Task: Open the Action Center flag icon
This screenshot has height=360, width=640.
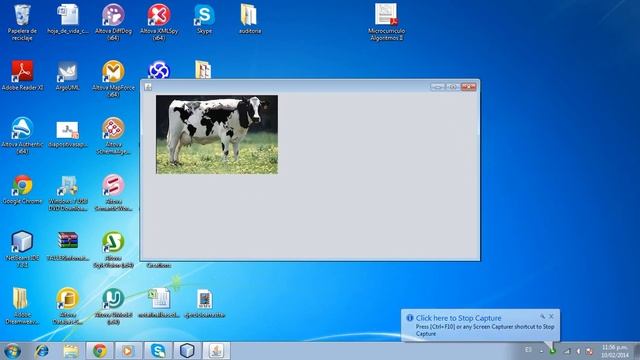Action: pyautogui.click(x=589, y=351)
